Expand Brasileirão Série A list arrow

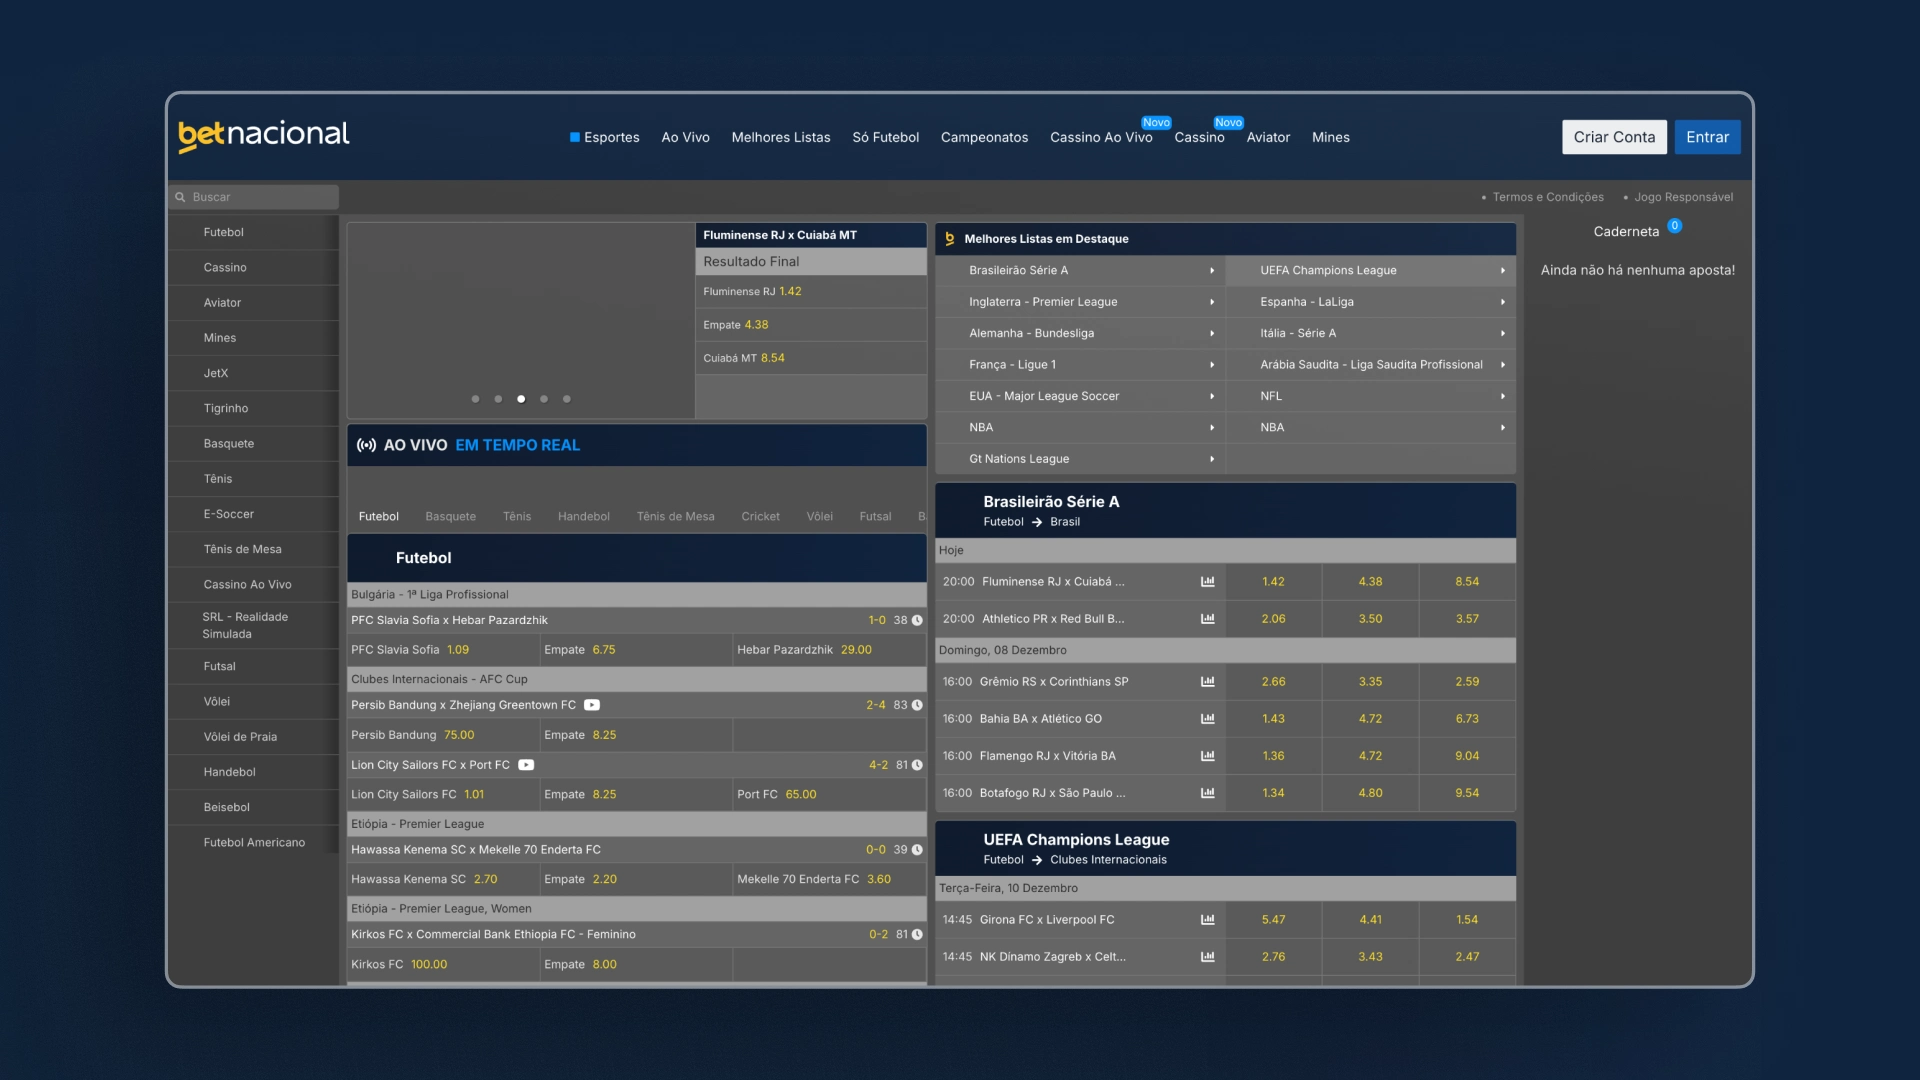pyautogui.click(x=1212, y=270)
